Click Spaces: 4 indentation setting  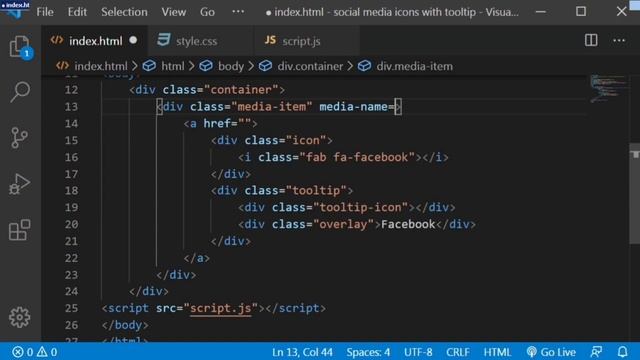[368, 352]
